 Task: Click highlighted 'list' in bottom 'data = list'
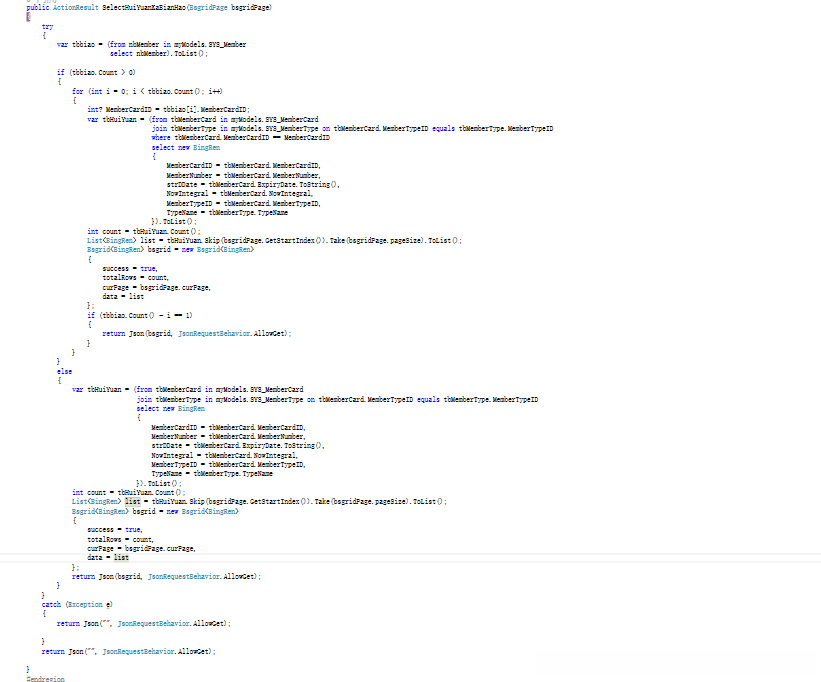pyautogui.click(x=121, y=557)
